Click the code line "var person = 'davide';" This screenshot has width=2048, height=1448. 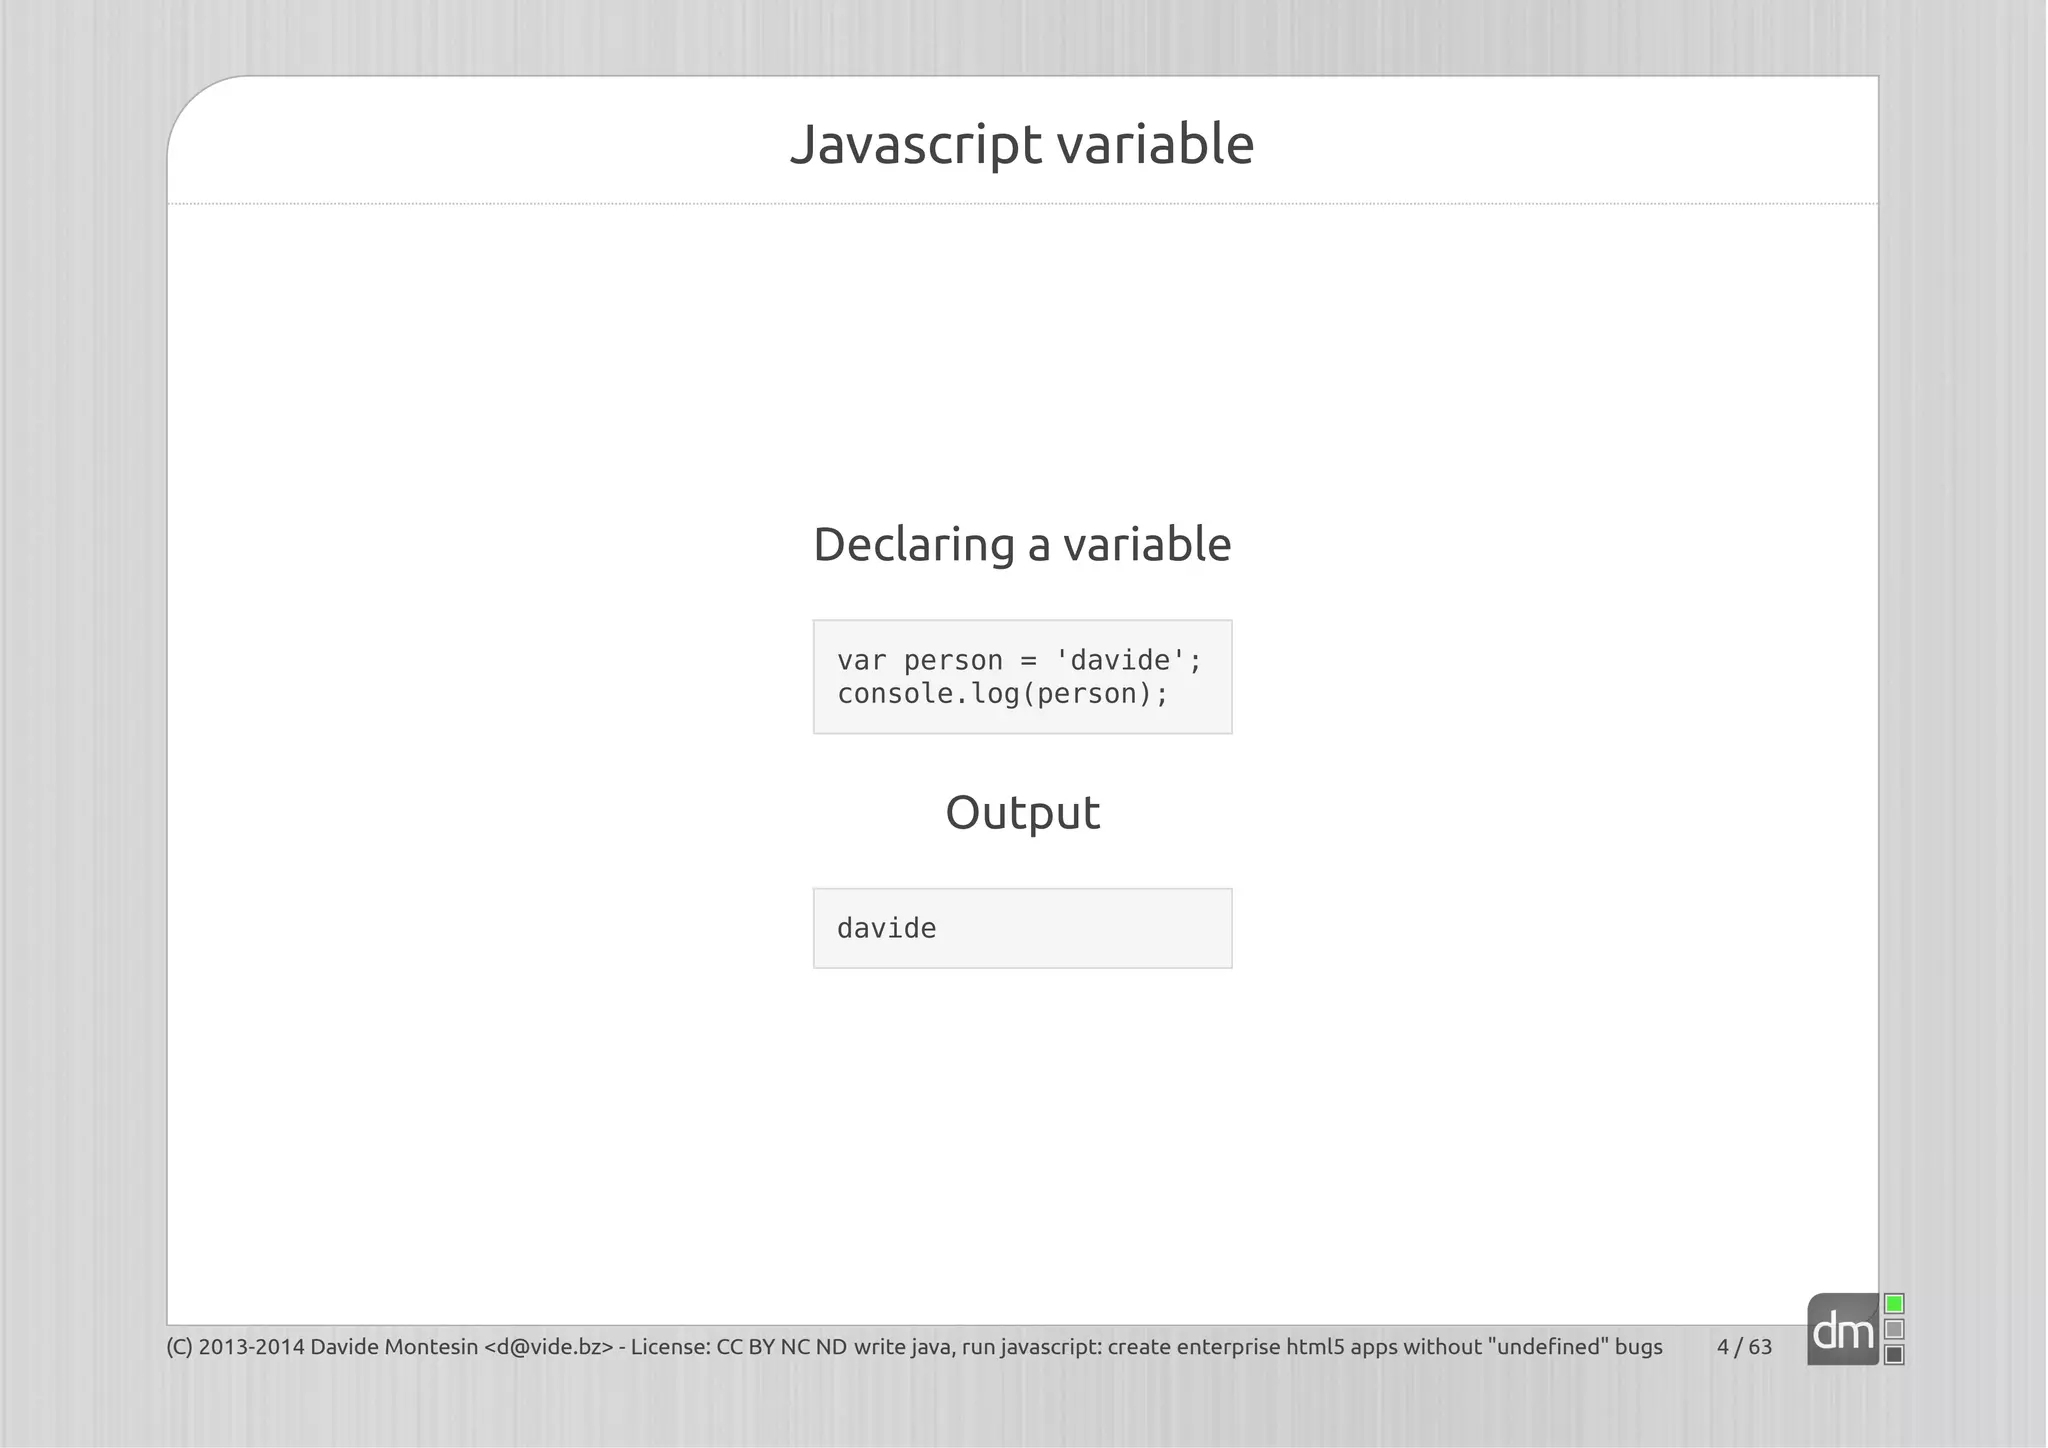tap(1019, 660)
